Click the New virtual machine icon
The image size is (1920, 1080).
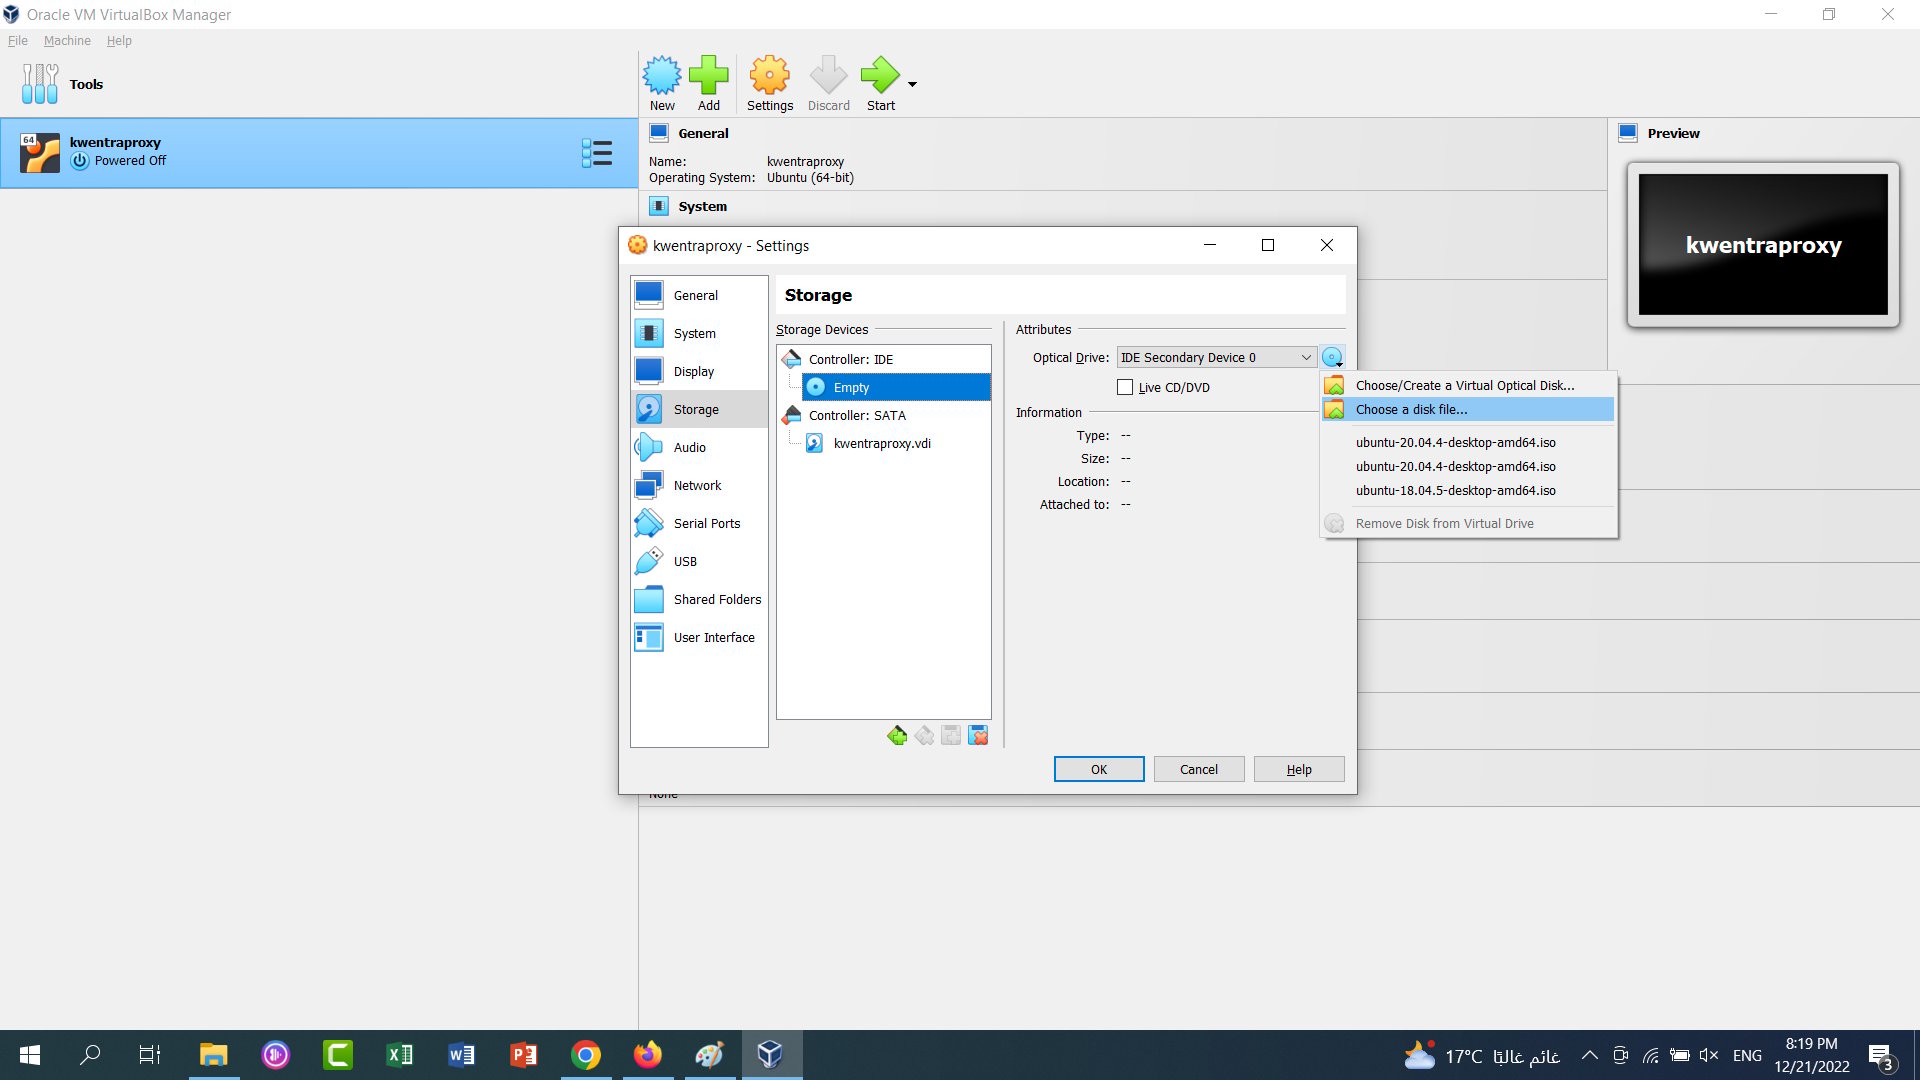coord(662,83)
